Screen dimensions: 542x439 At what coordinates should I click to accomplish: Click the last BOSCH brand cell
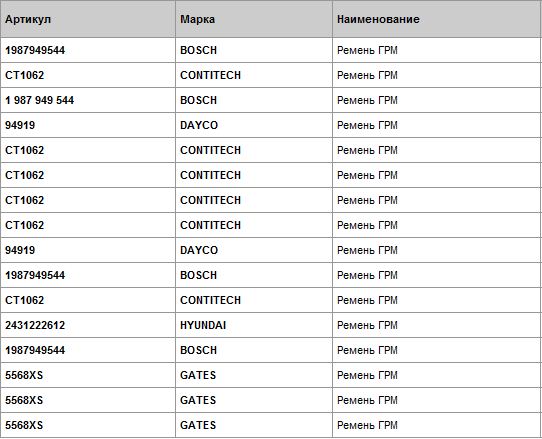coord(198,350)
